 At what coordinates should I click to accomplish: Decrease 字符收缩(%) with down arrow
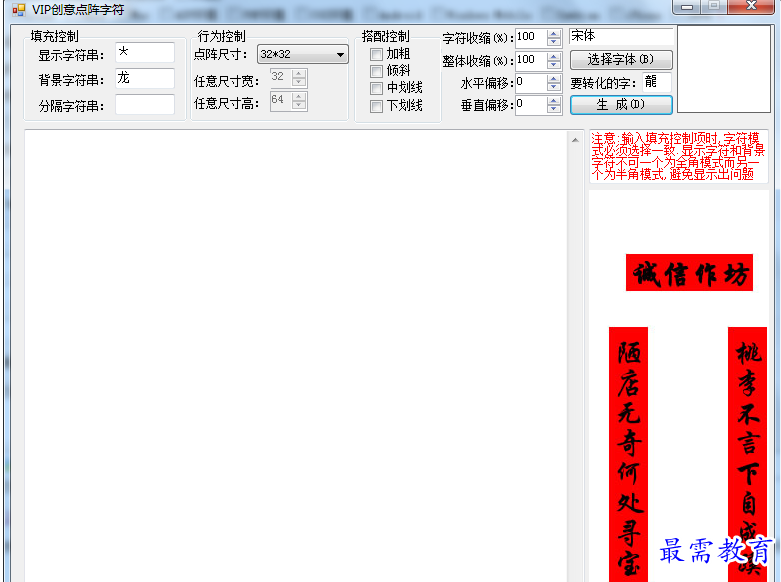(x=554, y=42)
